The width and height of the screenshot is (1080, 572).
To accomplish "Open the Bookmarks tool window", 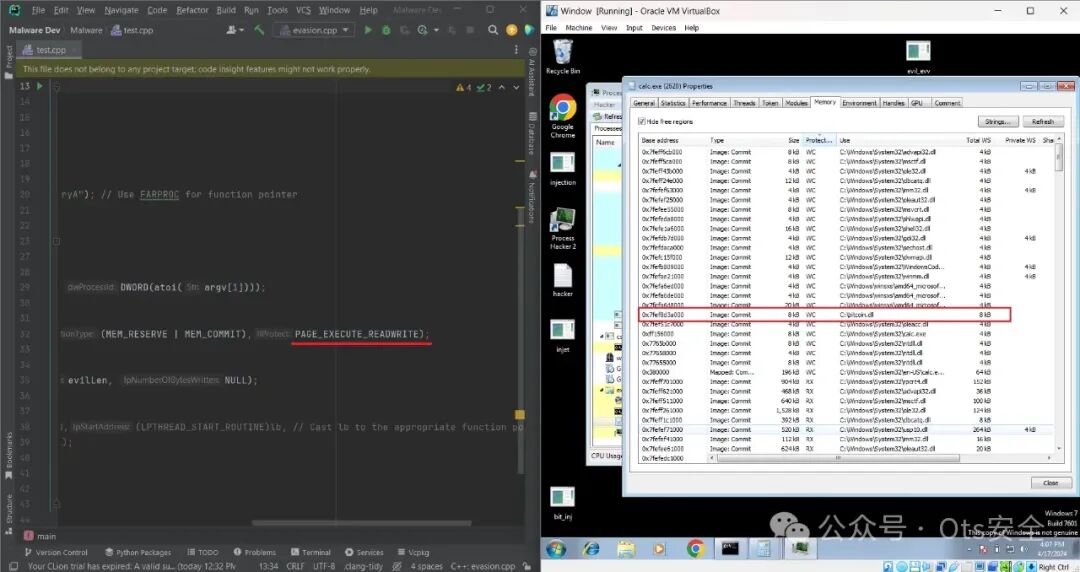I will click(8, 455).
